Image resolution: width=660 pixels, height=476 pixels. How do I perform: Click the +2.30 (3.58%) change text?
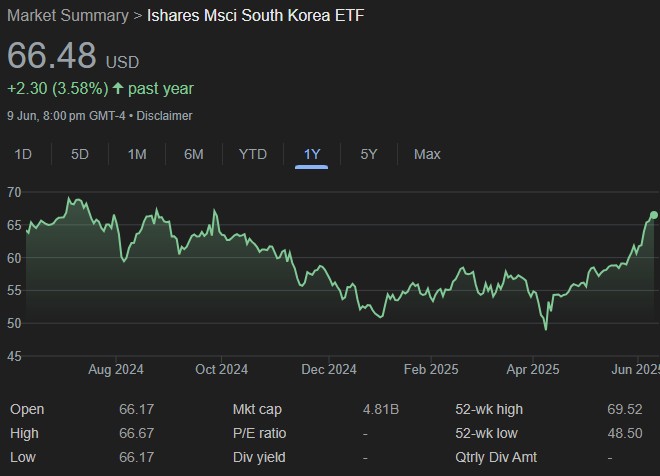tap(58, 88)
